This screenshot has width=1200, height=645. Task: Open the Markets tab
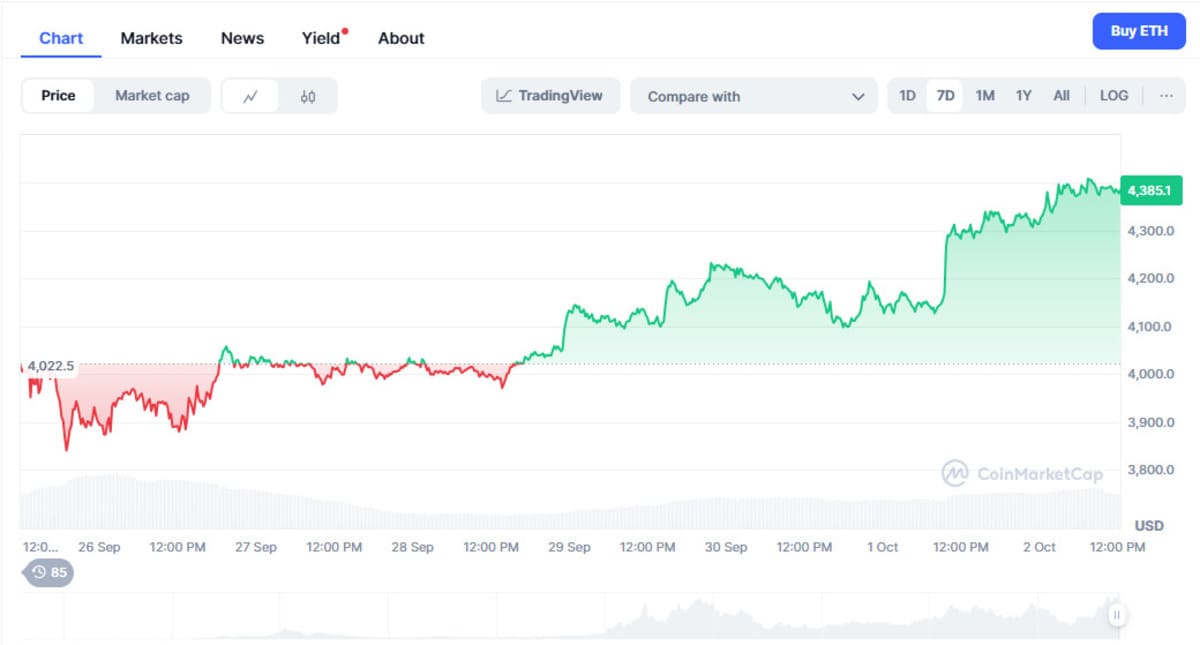click(x=151, y=38)
